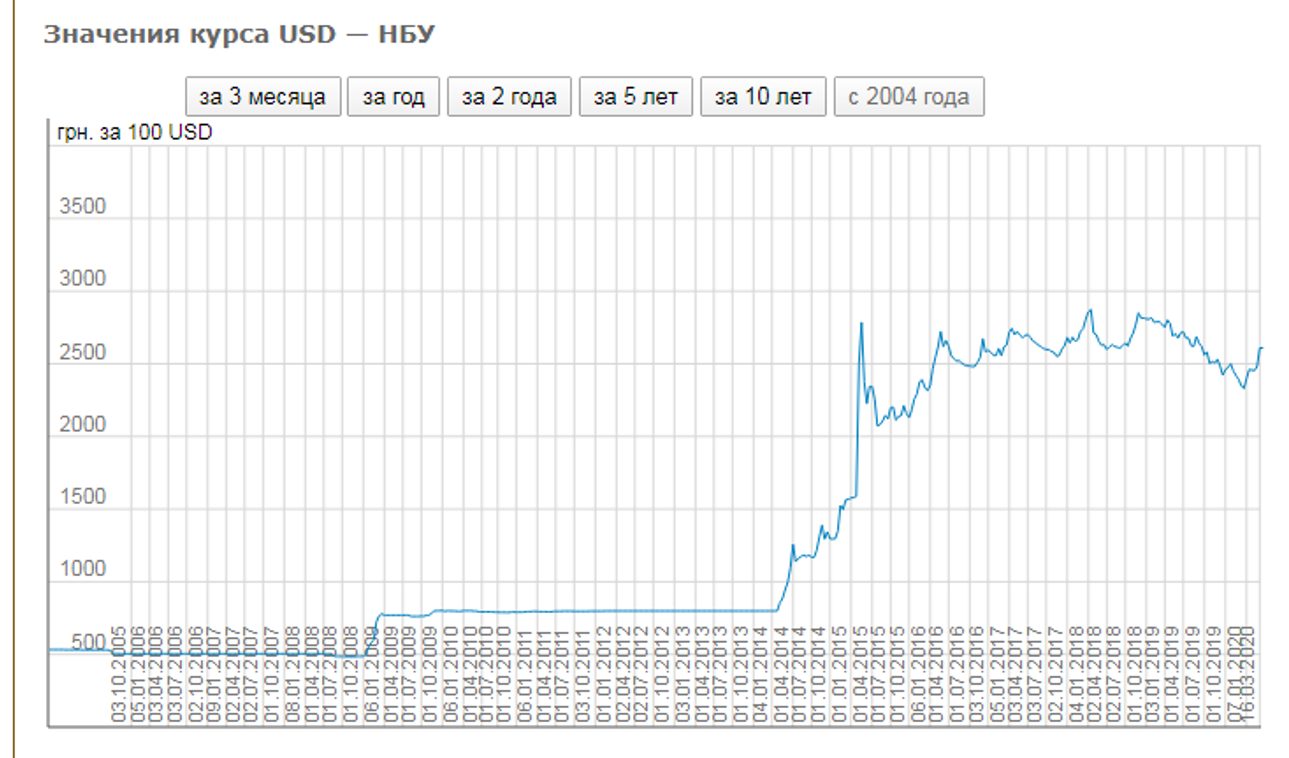Click the sharp 2015 peak on the chart line
The width and height of the screenshot is (1289, 758).
[861, 323]
